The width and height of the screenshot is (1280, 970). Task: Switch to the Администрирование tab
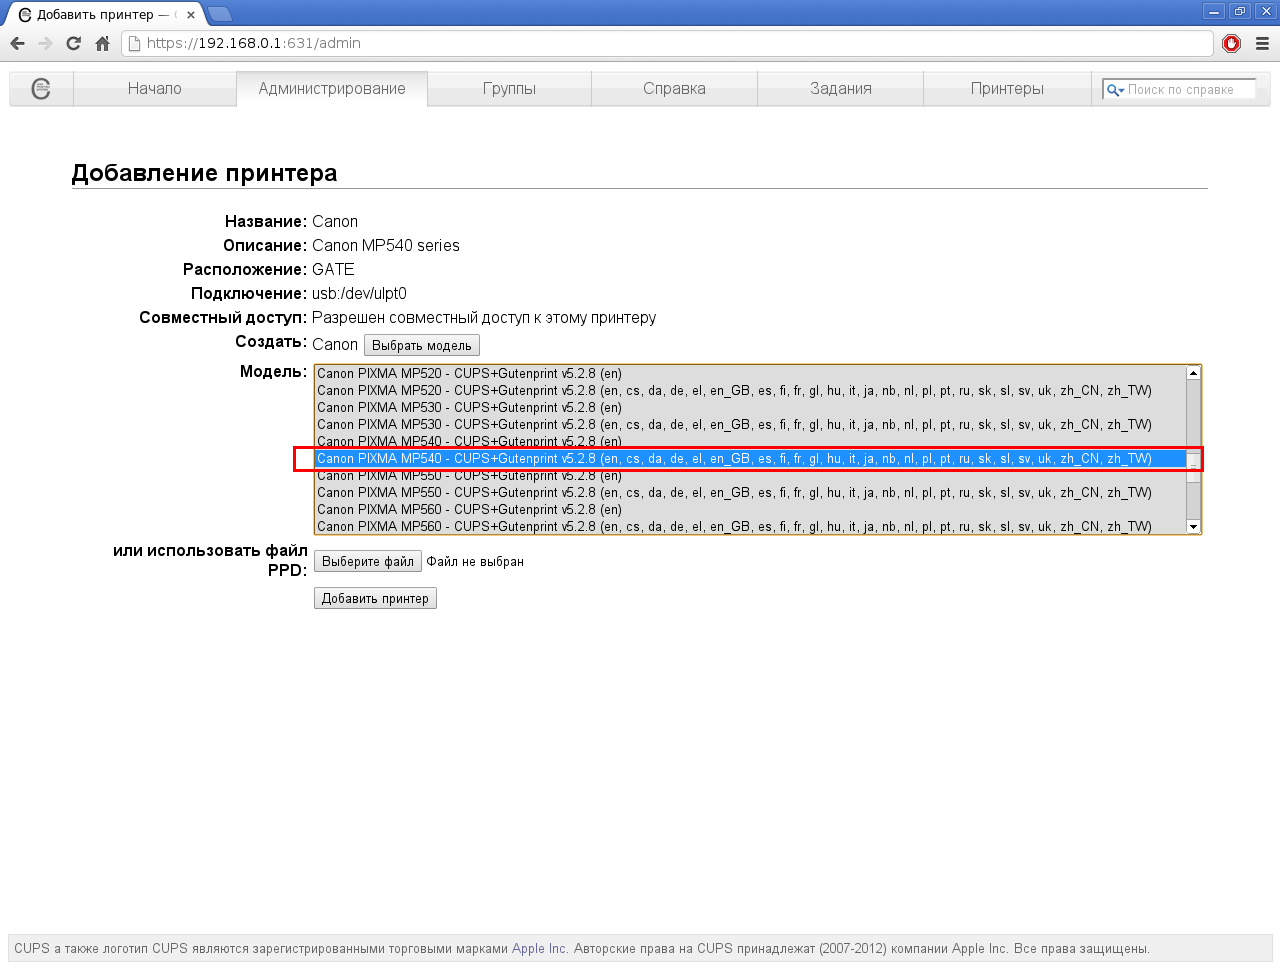coord(332,89)
